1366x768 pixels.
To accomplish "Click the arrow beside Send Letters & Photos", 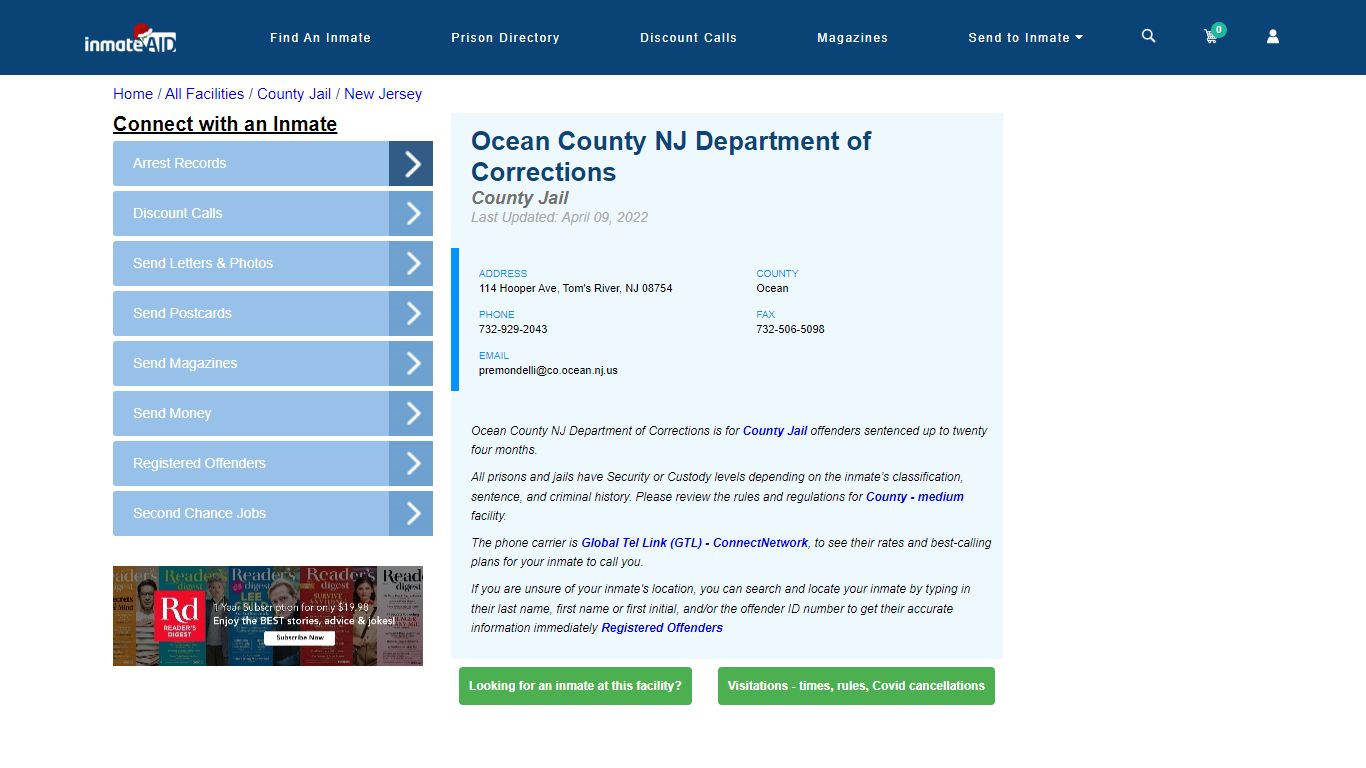I will point(411,263).
